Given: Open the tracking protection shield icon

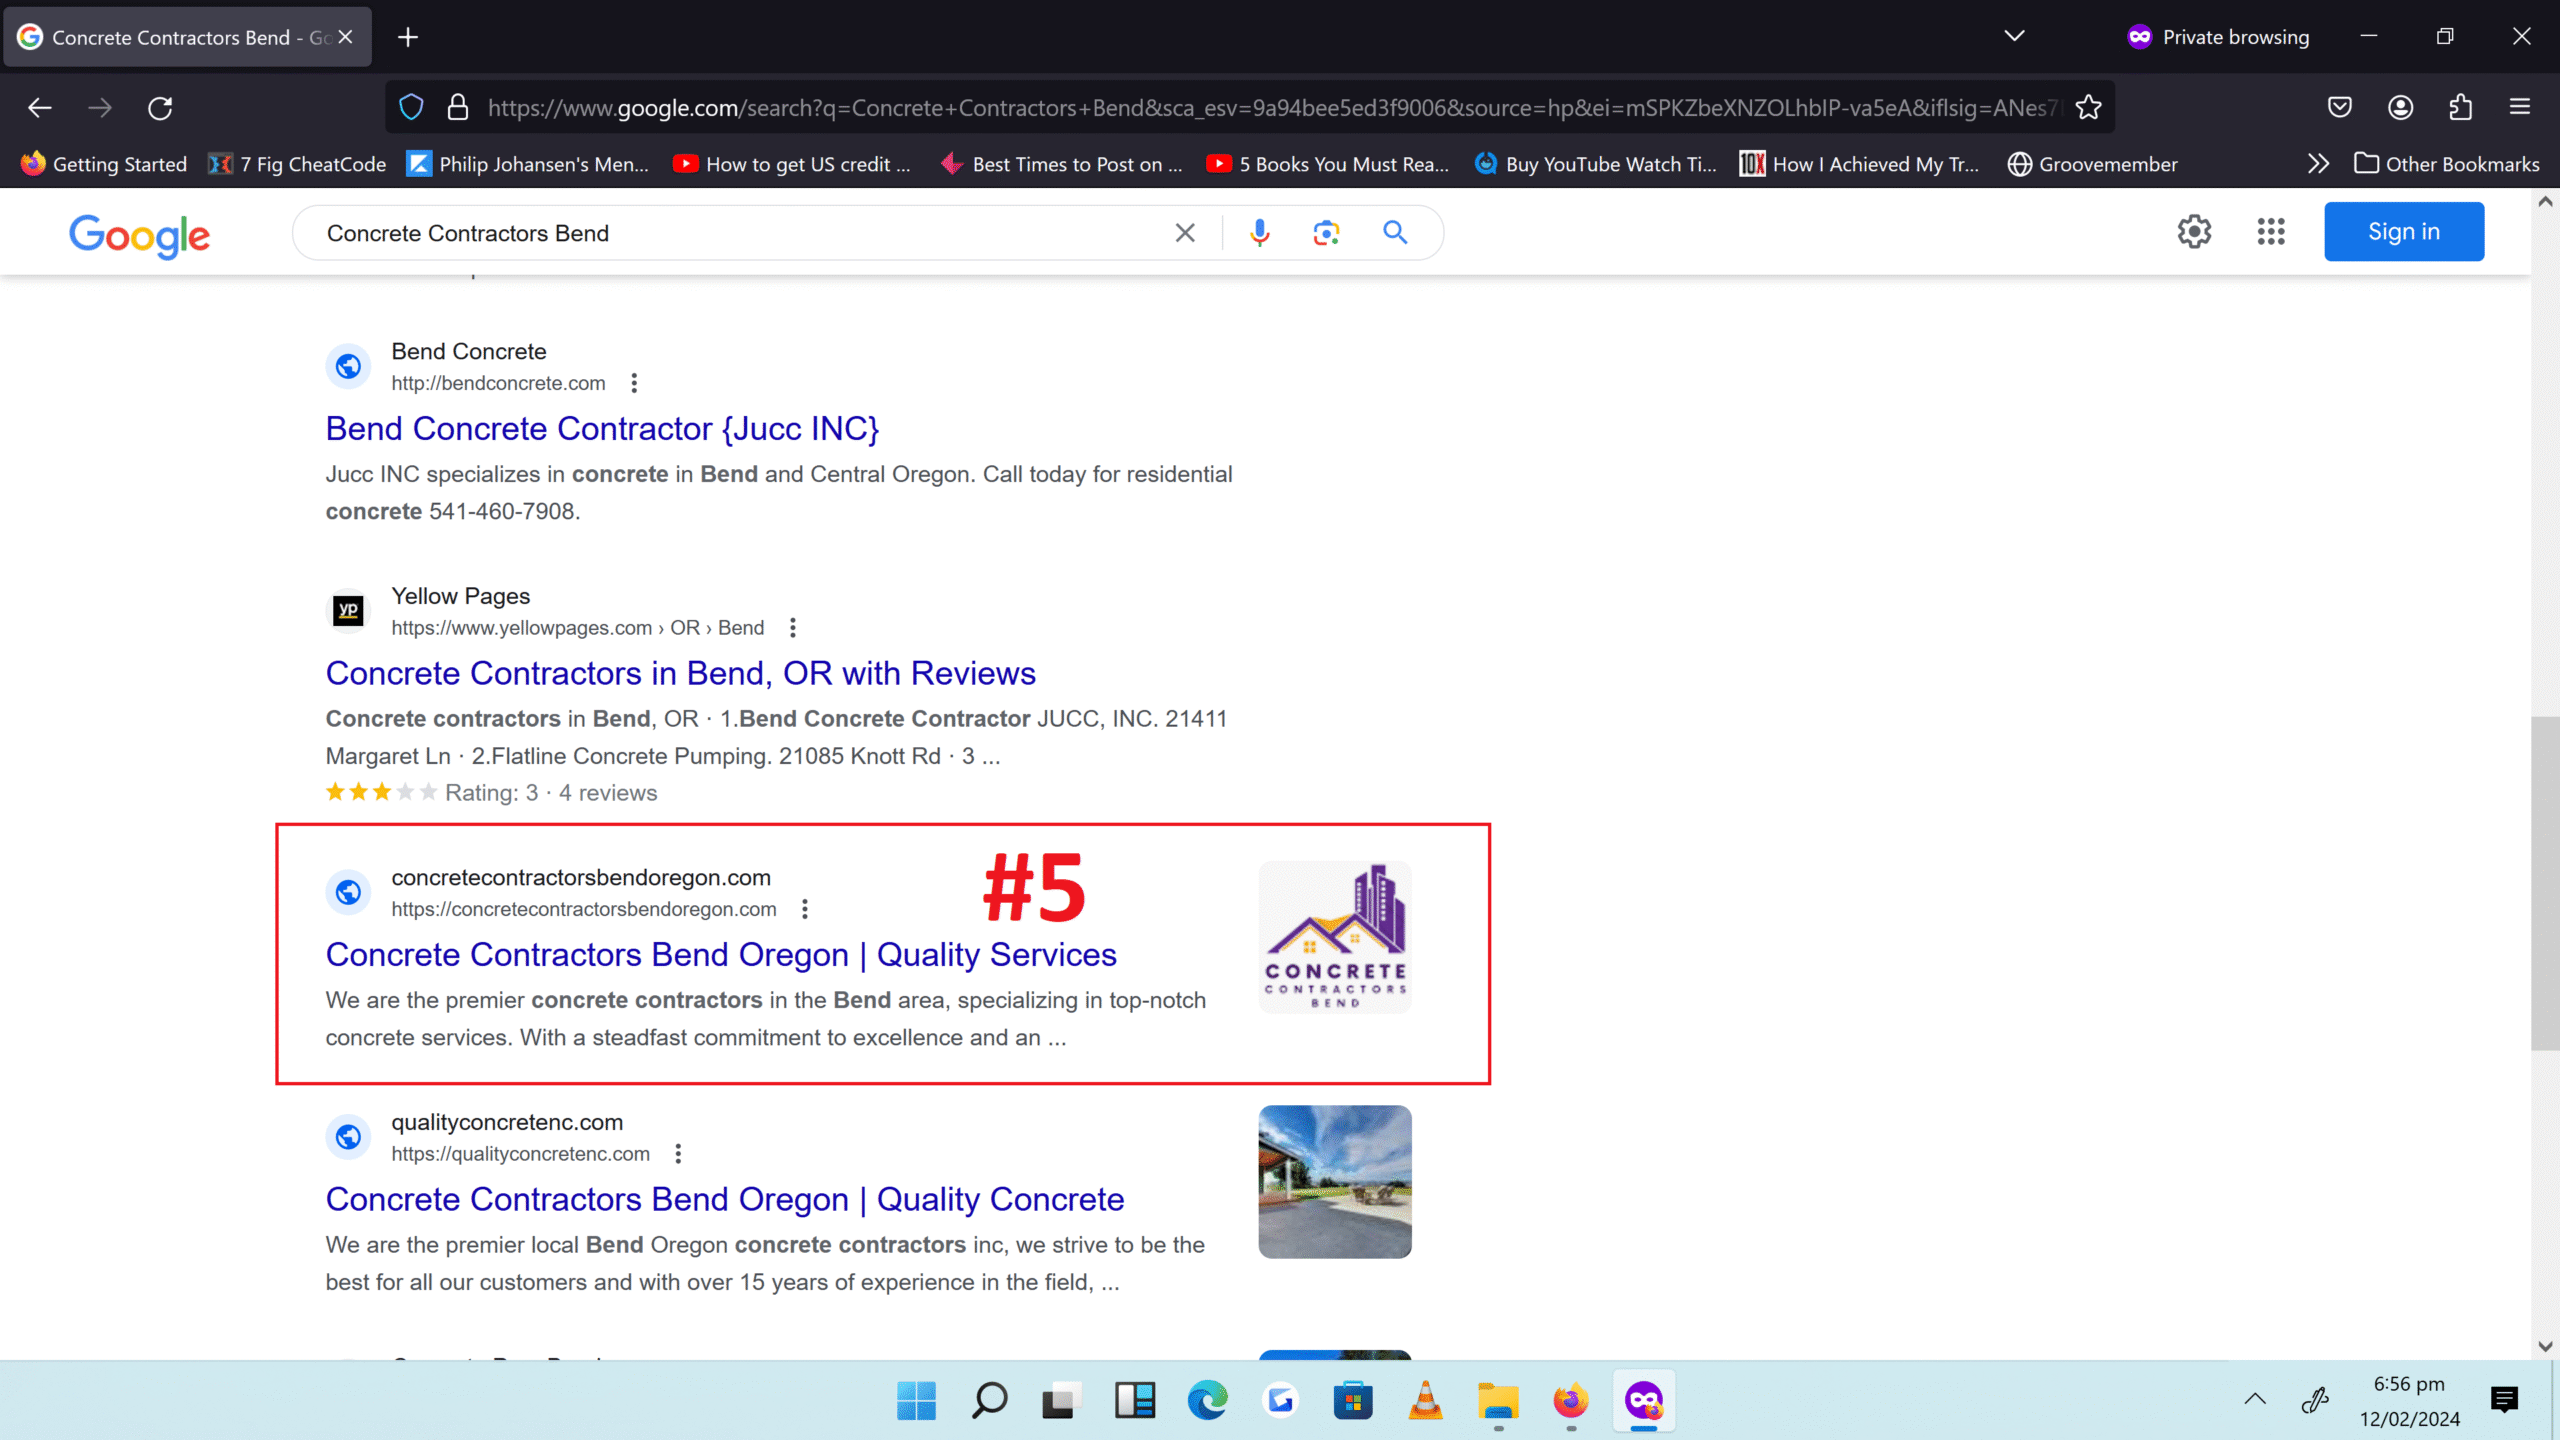Looking at the screenshot, I should 411,107.
